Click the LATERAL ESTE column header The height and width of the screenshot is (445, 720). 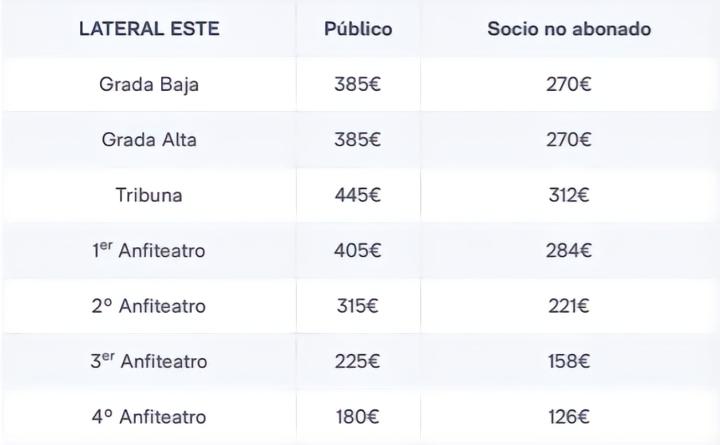[149, 29]
